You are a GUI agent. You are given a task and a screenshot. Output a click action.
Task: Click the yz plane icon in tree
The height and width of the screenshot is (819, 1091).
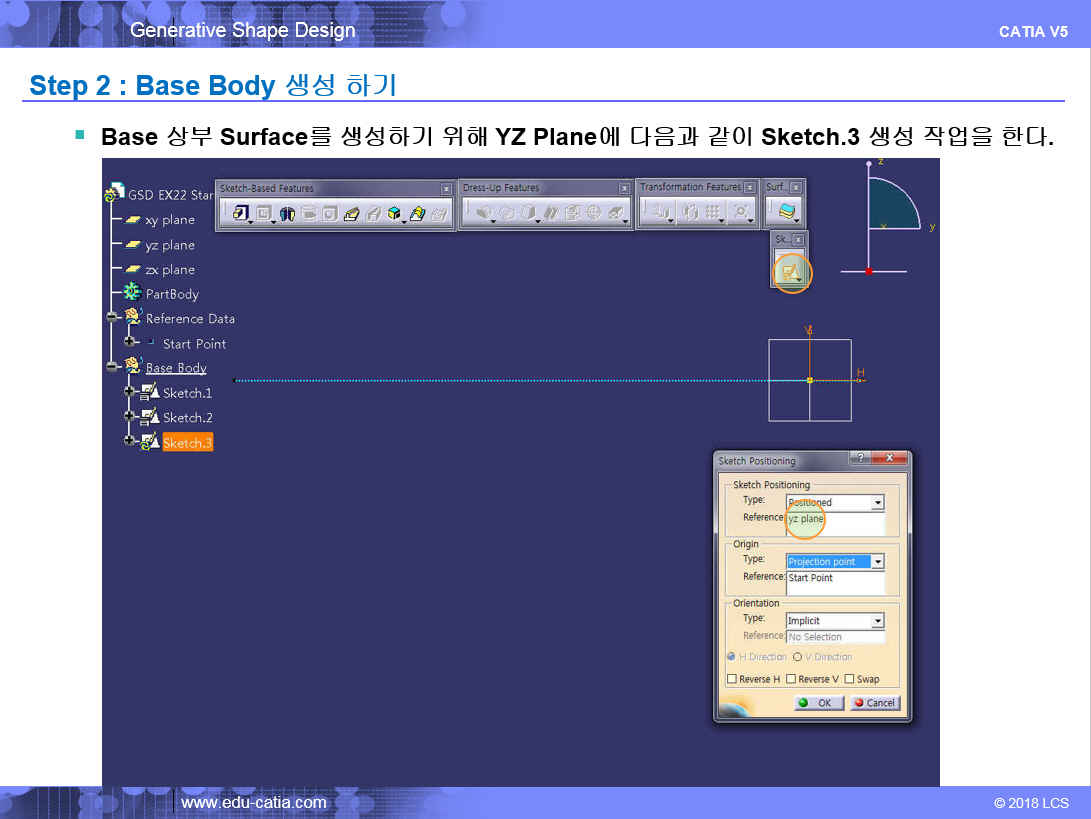[131, 245]
